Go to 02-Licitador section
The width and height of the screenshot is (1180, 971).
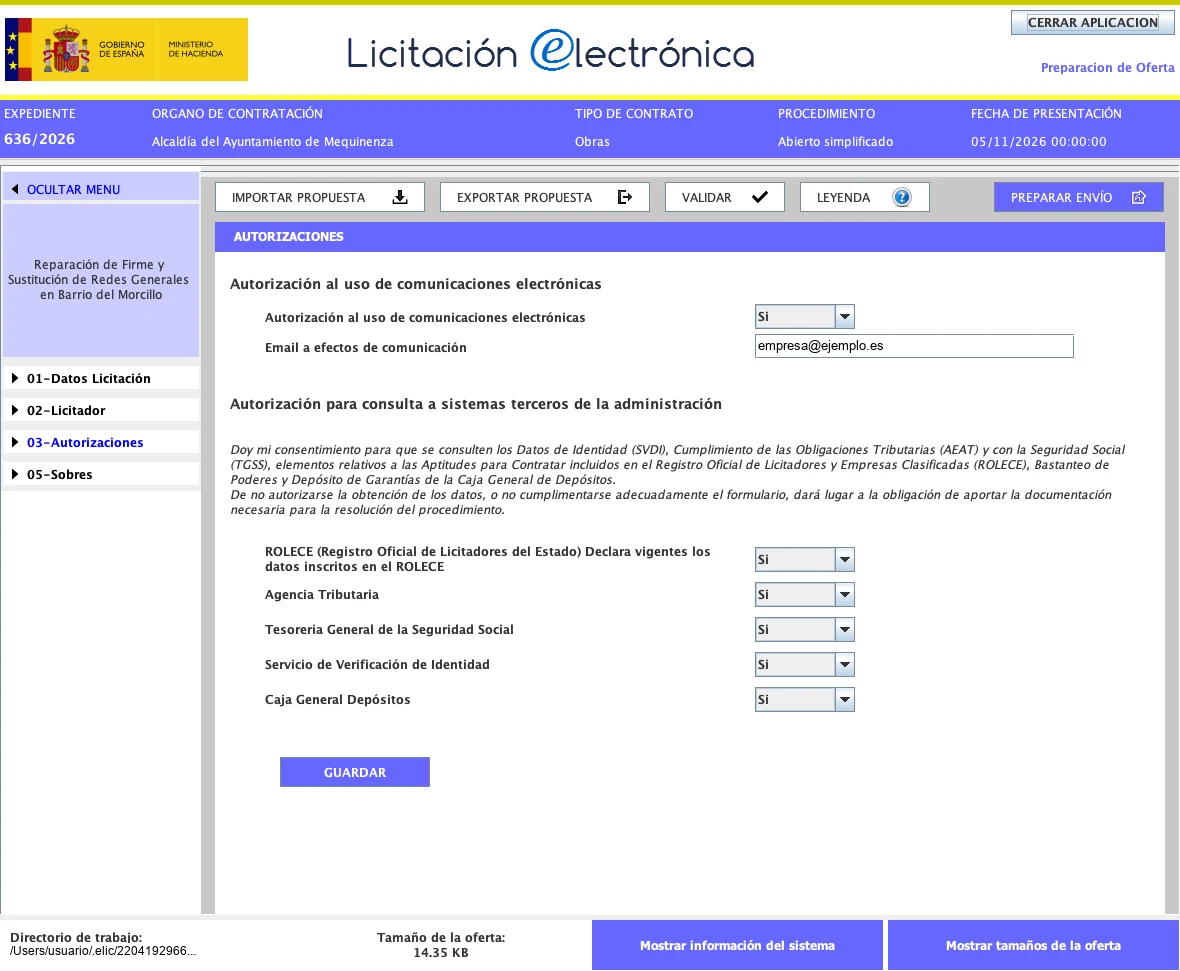[x=101, y=410]
